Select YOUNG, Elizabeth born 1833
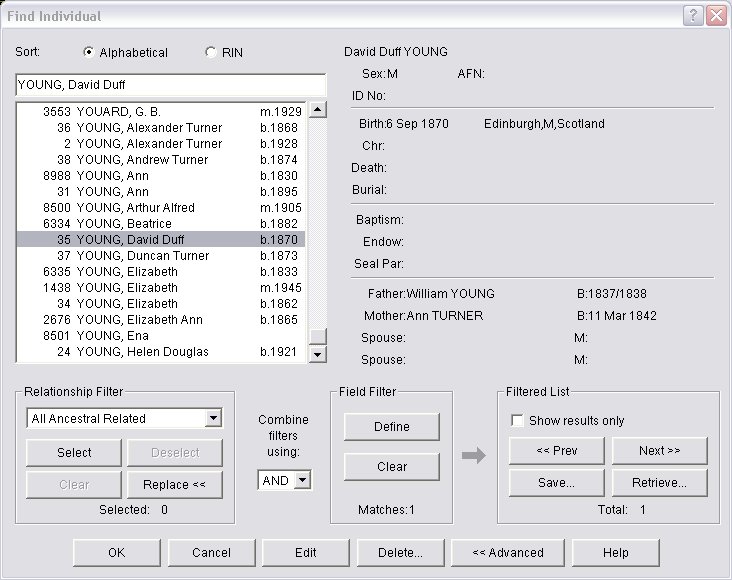The image size is (732, 580). [x=161, y=271]
